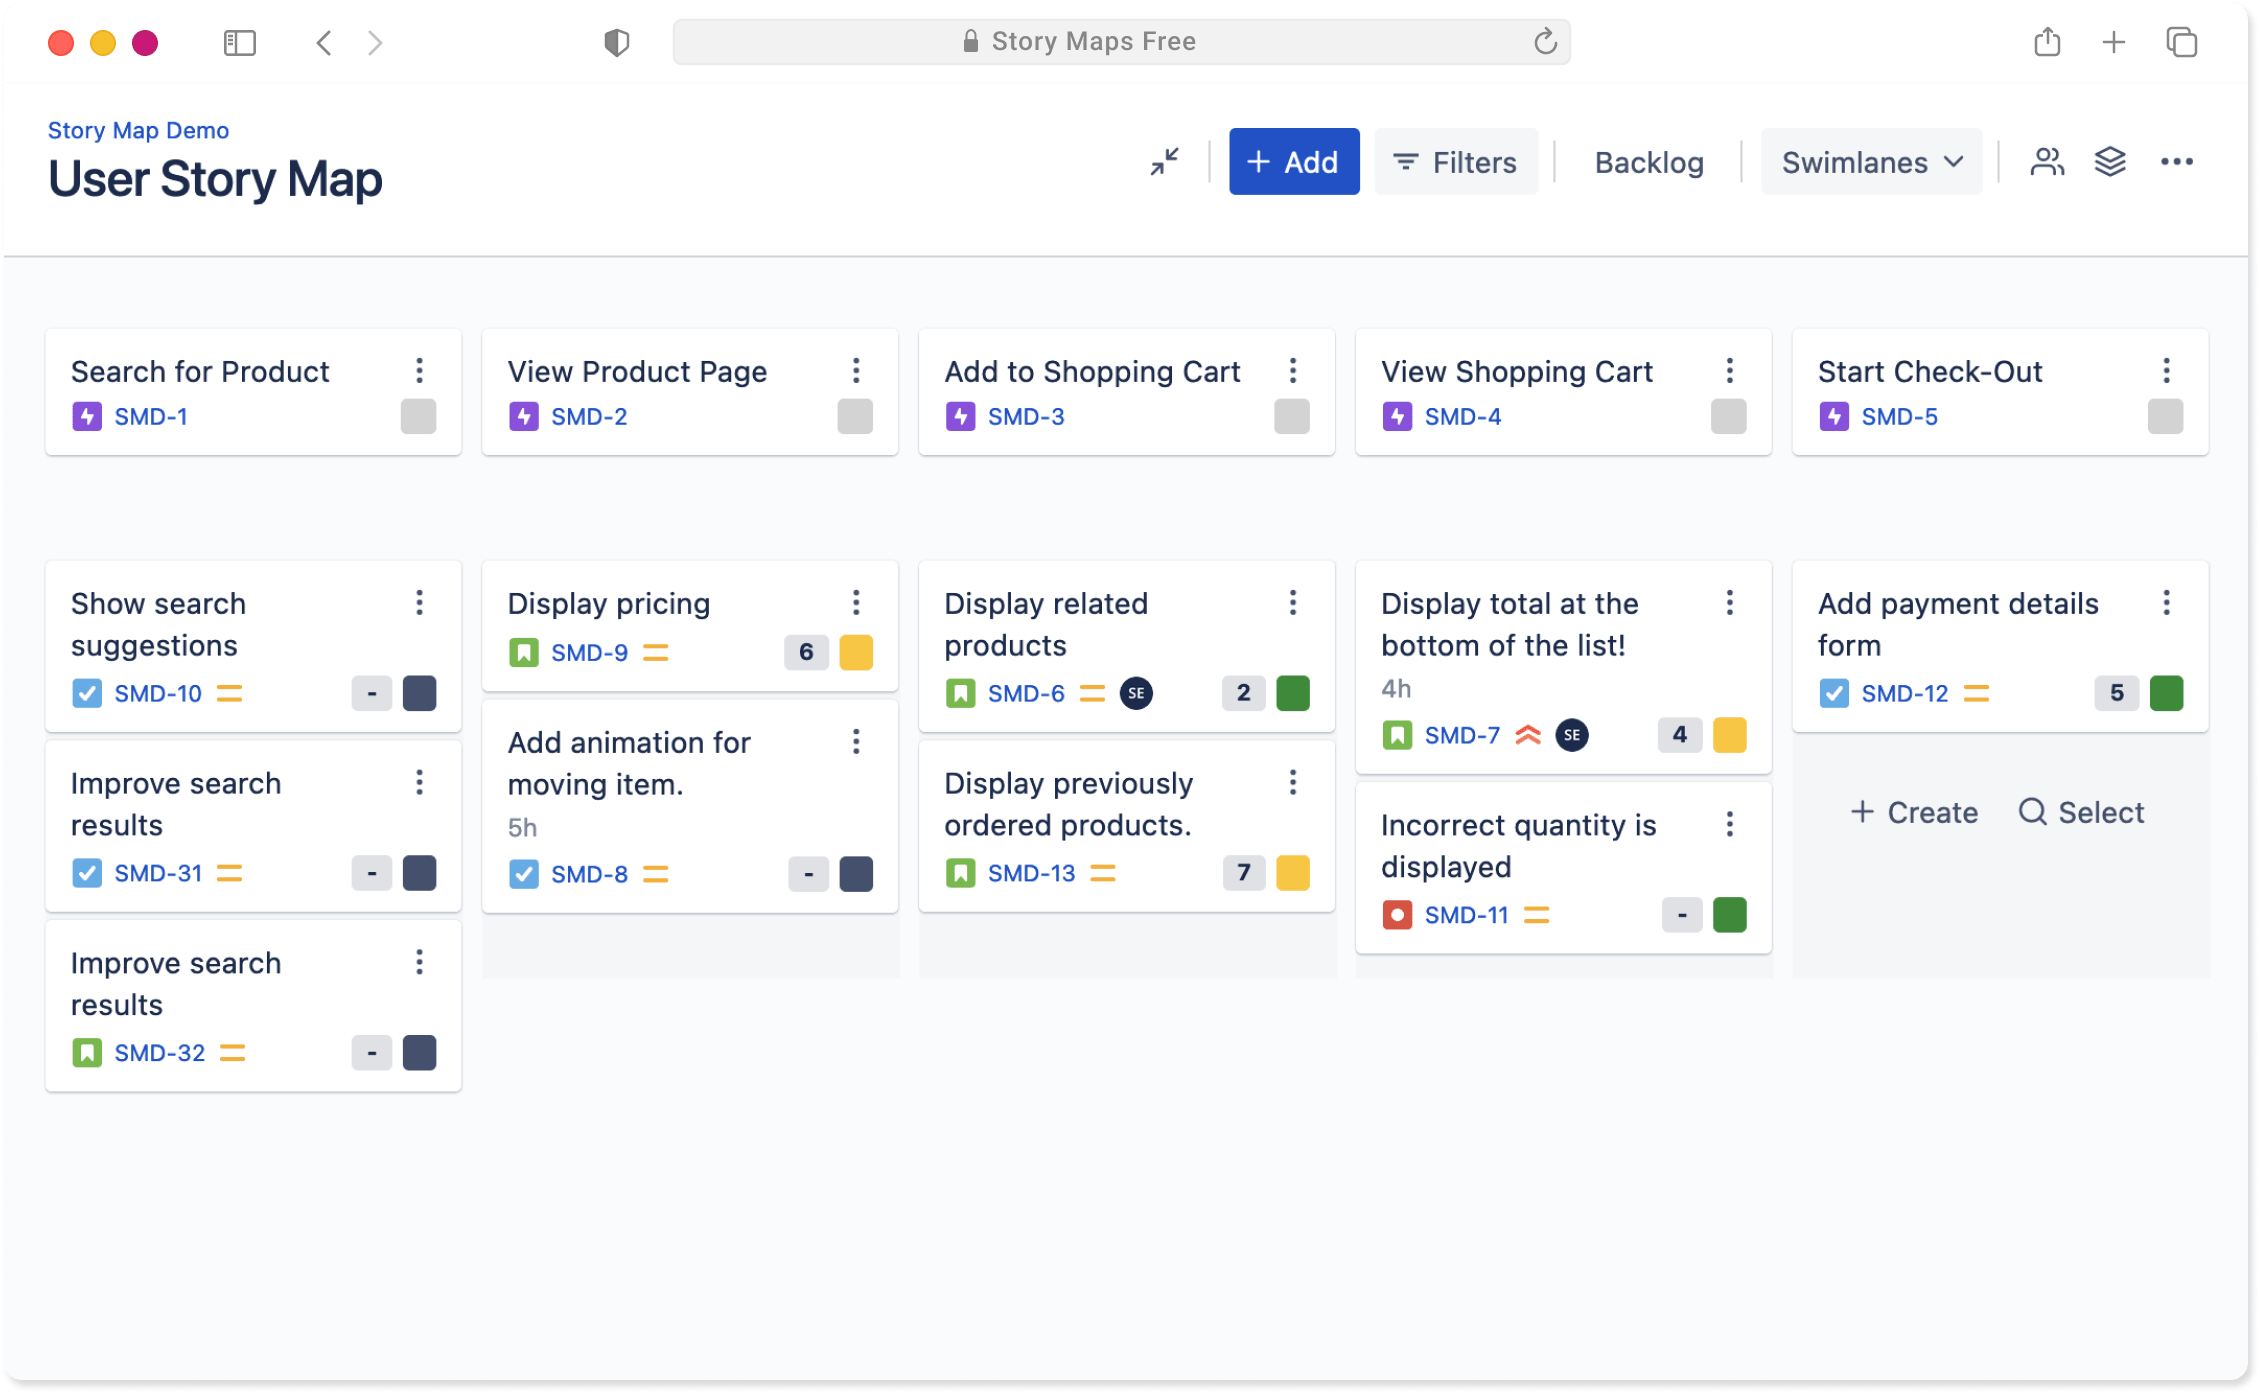Click the task checkbox icon on SMD-12
The height and width of the screenshot is (1394, 2260).
[1834, 693]
